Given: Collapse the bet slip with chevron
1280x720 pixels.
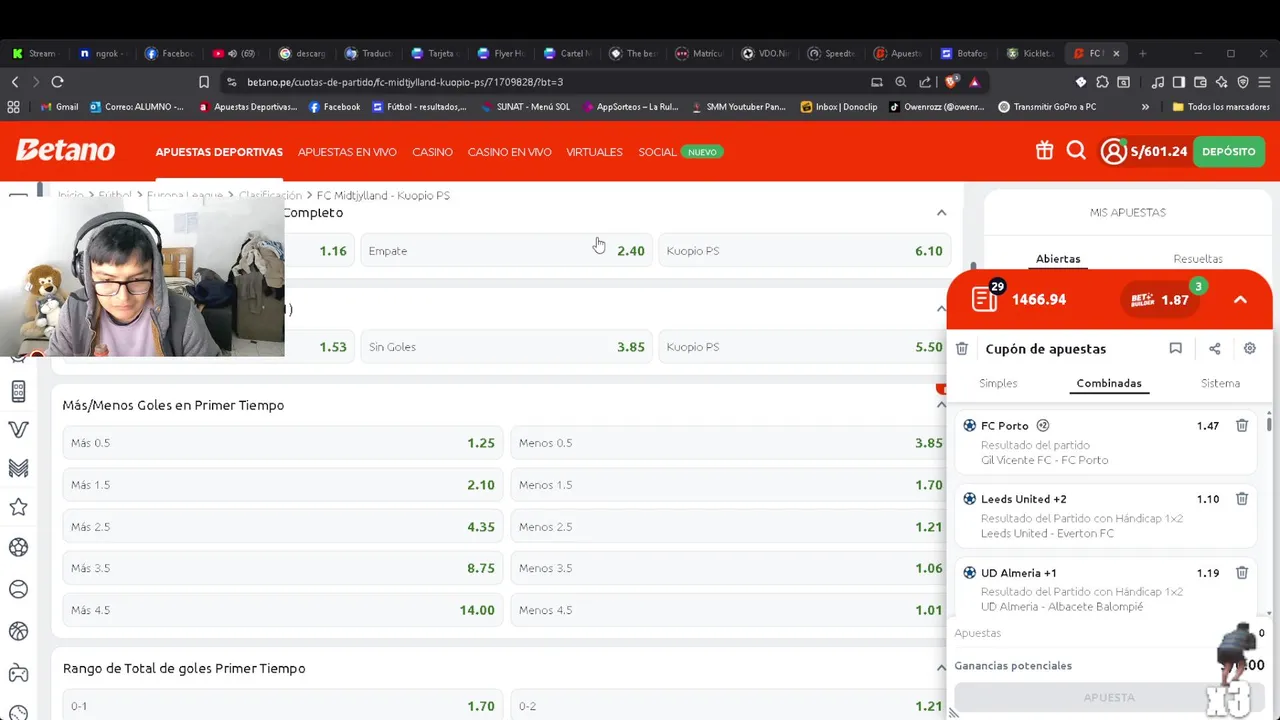Looking at the screenshot, I should (1240, 299).
